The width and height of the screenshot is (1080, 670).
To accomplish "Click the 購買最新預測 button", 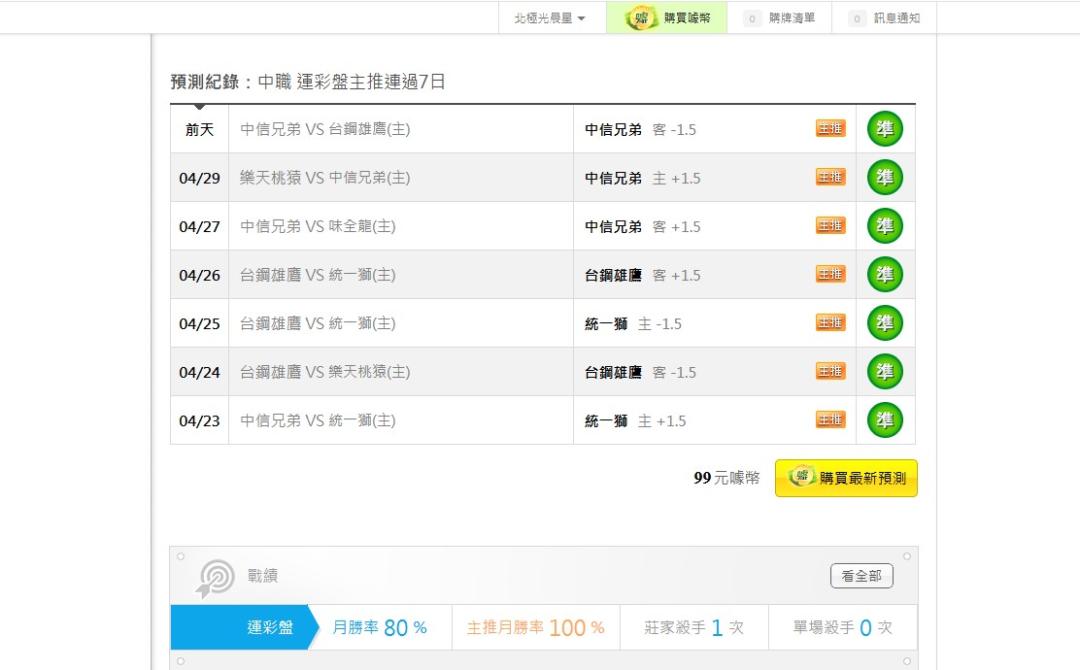I will [x=846, y=478].
